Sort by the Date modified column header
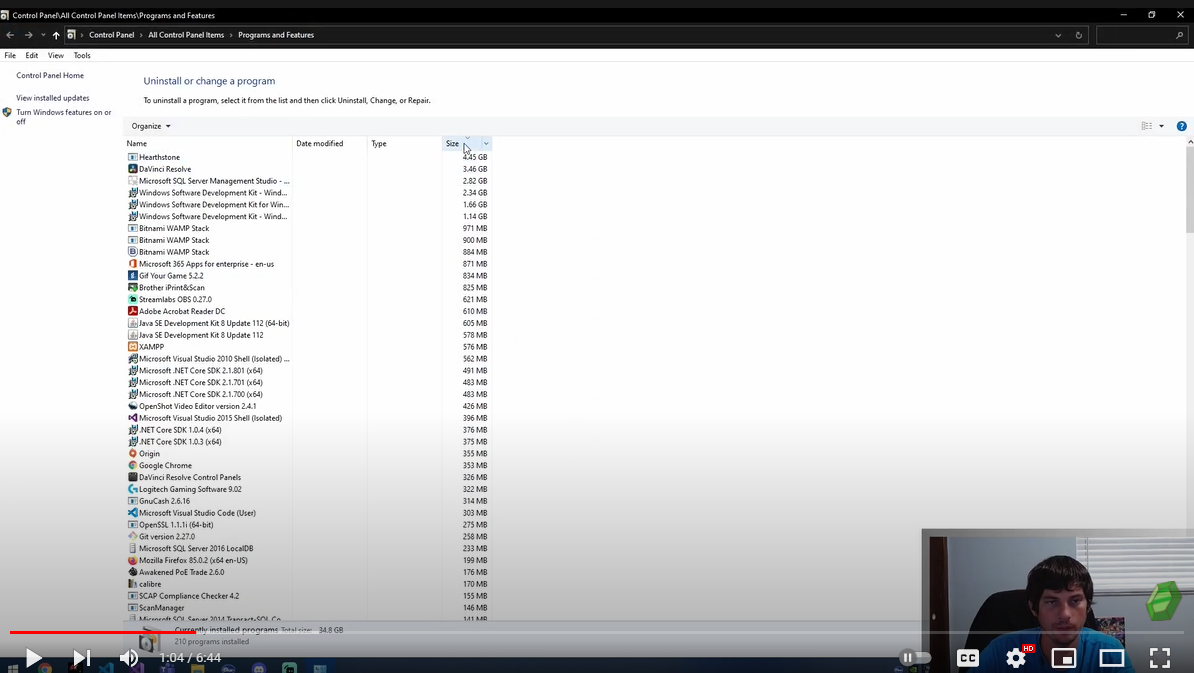The width and height of the screenshot is (1194, 673). (x=330, y=144)
